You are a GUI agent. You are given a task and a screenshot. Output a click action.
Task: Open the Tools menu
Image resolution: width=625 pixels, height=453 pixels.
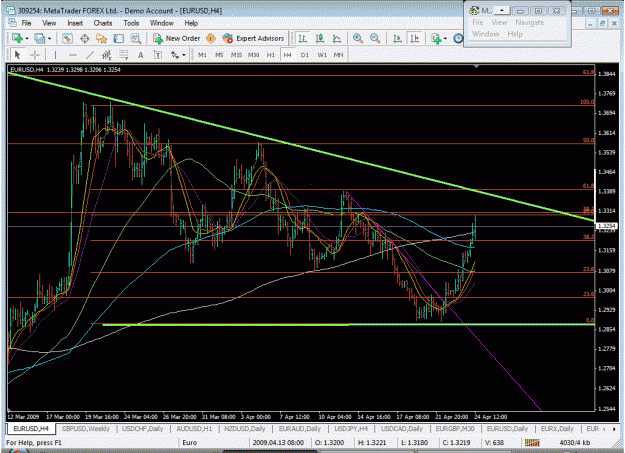pos(131,23)
